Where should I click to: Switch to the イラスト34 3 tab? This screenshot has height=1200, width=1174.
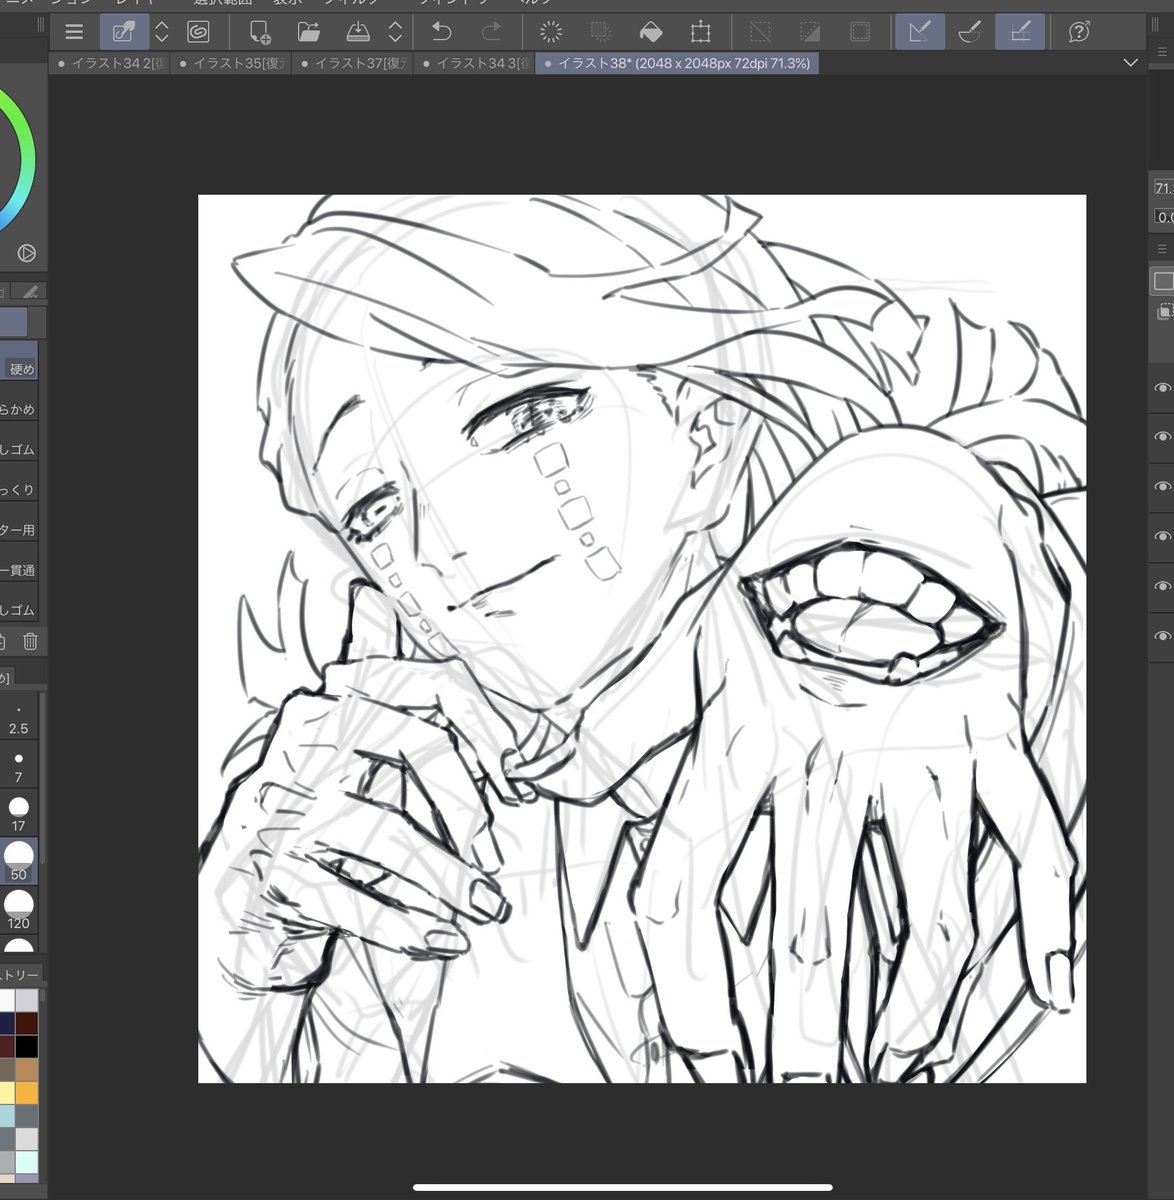[x=476, y=64]
